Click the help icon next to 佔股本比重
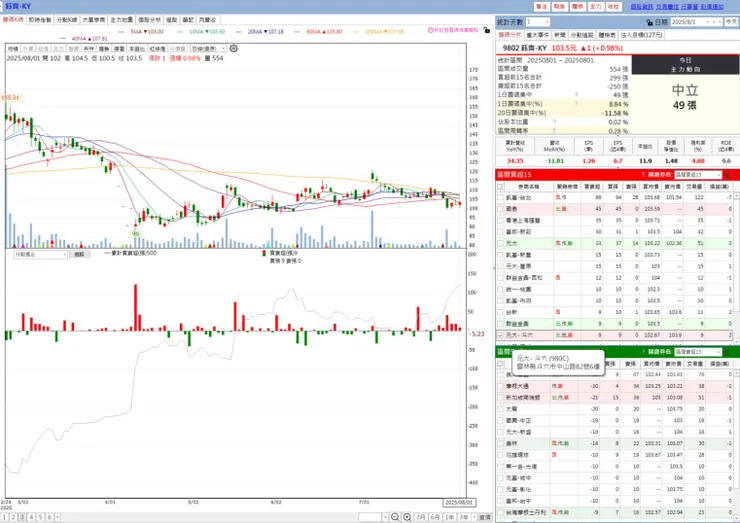 click(x=554, y=122)
